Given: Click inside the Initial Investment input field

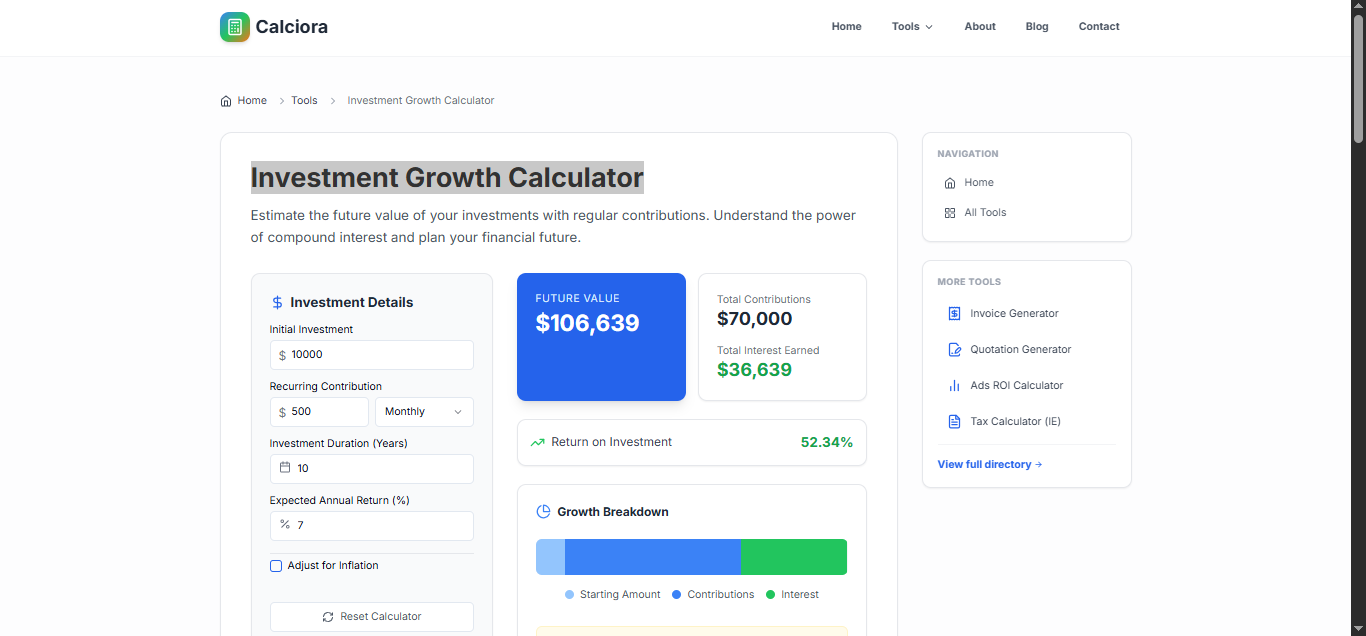Looking at the screenshot, I should (371, 355).
